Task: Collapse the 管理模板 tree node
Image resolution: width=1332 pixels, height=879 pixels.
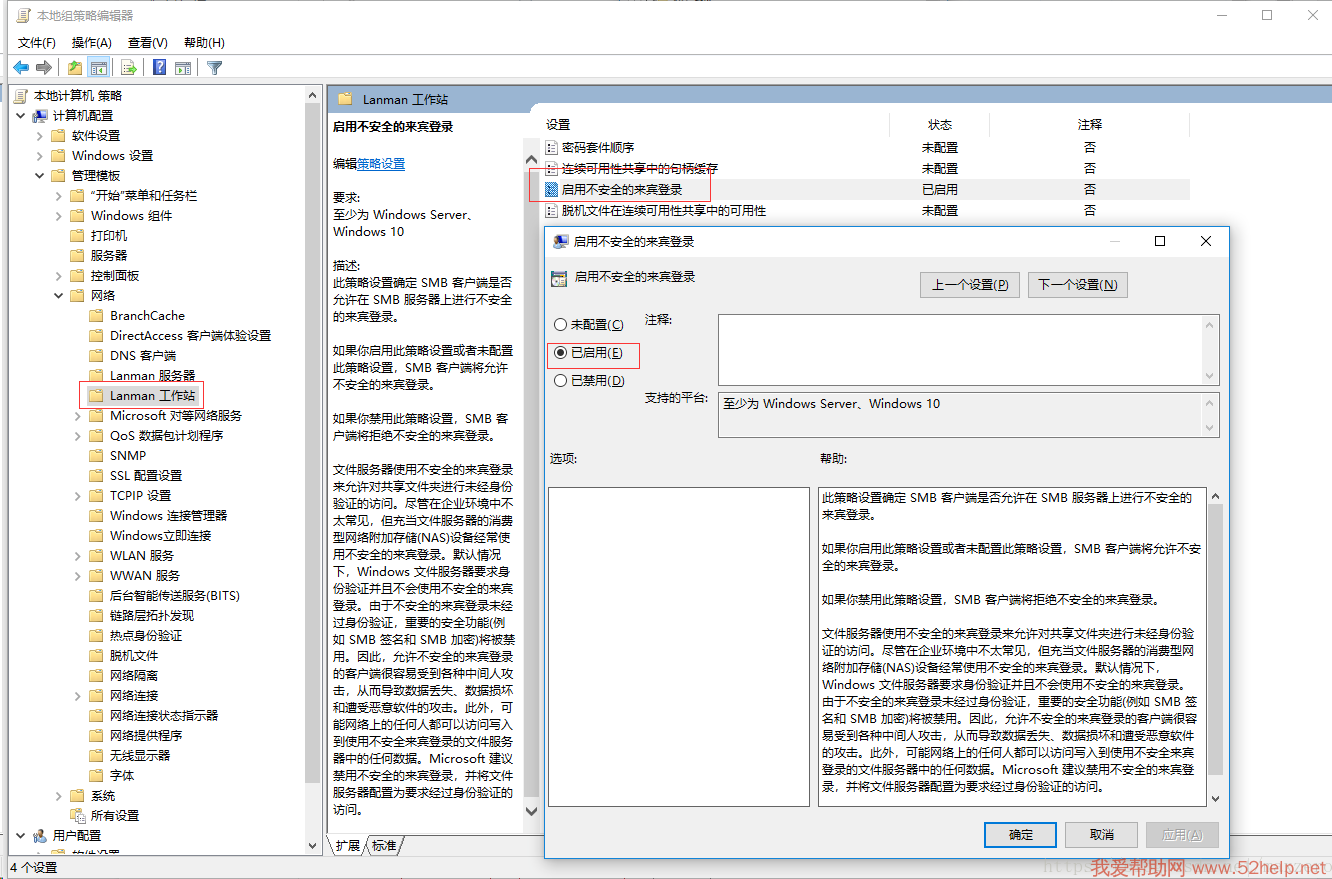Action: point(40,176)
